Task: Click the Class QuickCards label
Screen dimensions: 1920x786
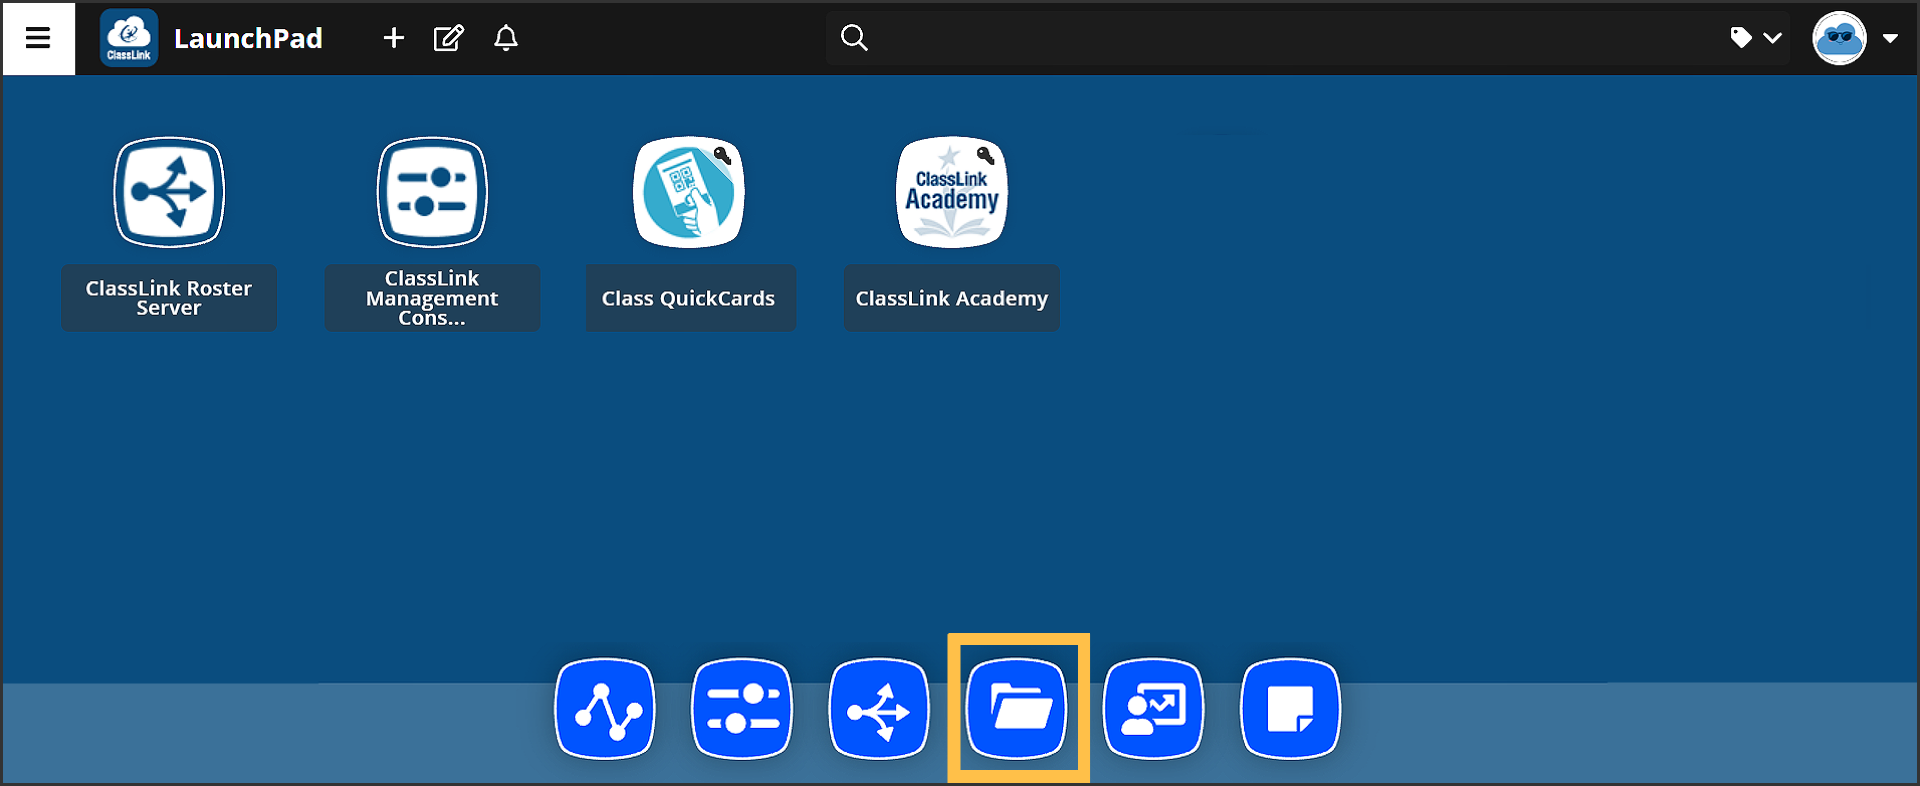Action: (689, 298)
